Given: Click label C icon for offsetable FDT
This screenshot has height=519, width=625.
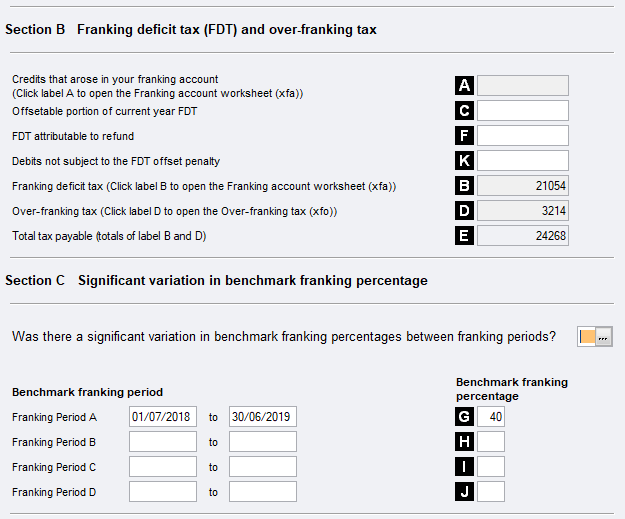Looking at the screenshot, I should point(464,111).
